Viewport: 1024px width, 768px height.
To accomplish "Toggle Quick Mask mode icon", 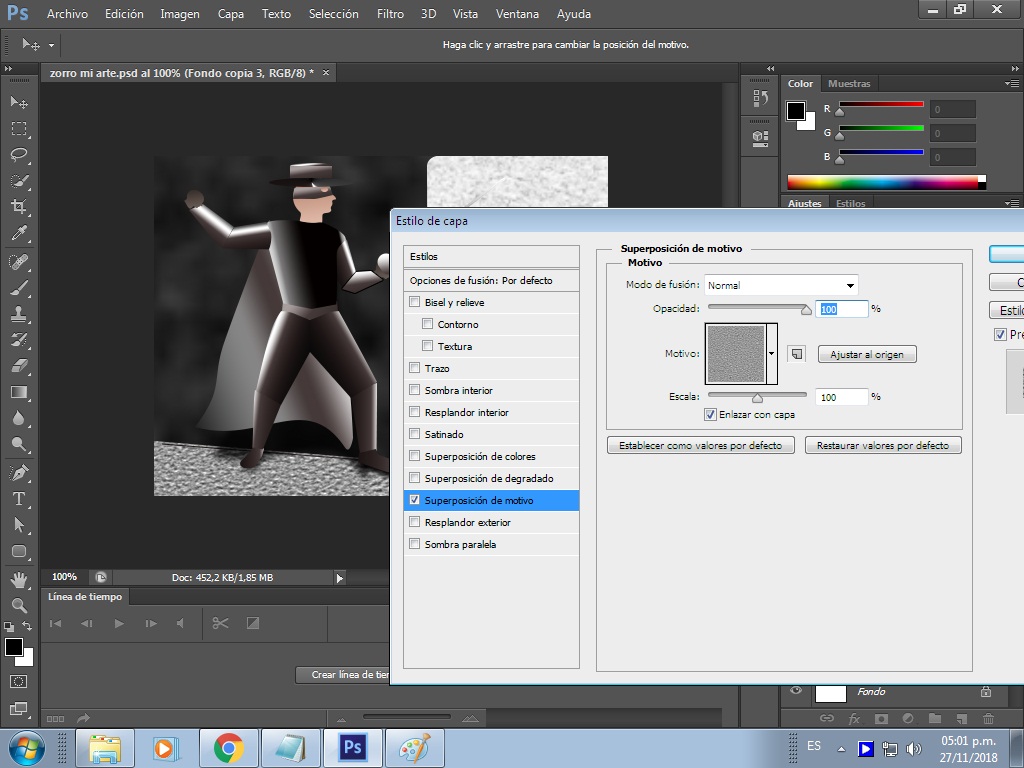I will pos(19,682).
